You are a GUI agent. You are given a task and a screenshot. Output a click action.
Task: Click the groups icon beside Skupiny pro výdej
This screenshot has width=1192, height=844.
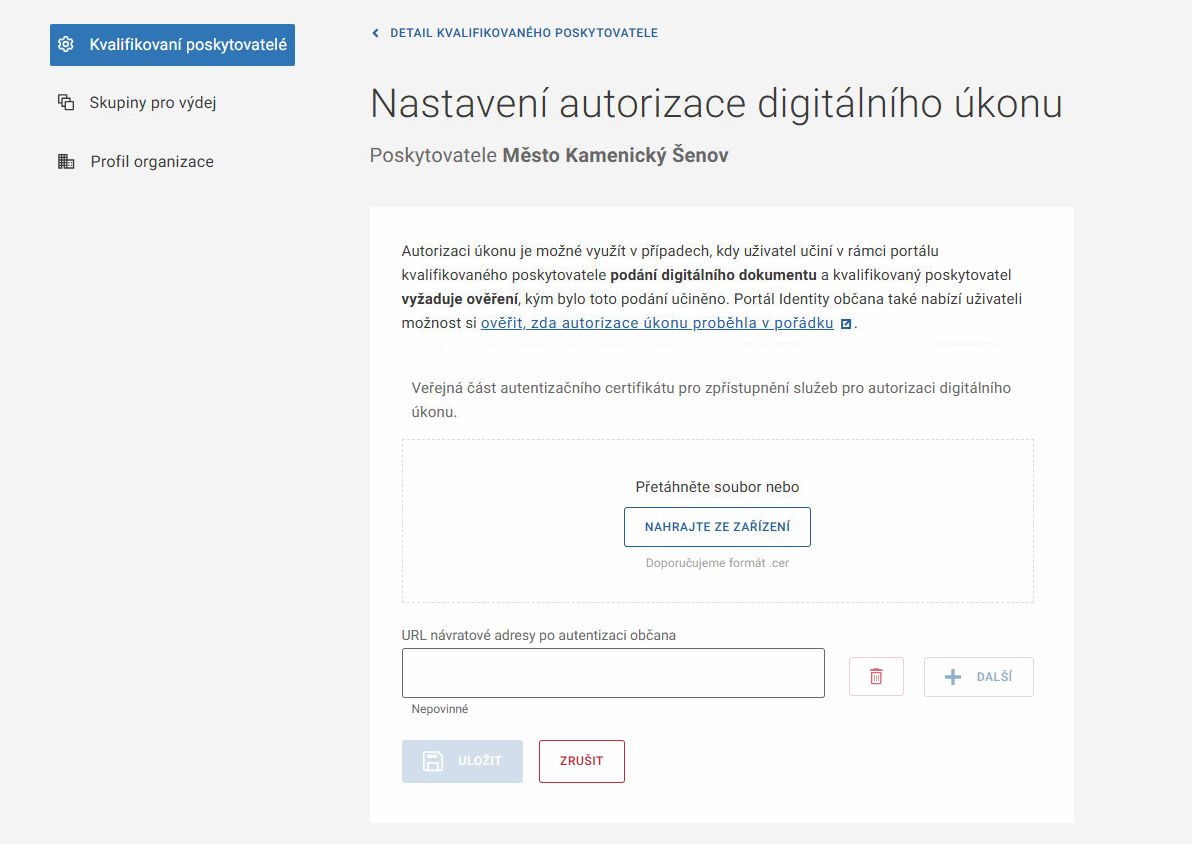point(66,102)
